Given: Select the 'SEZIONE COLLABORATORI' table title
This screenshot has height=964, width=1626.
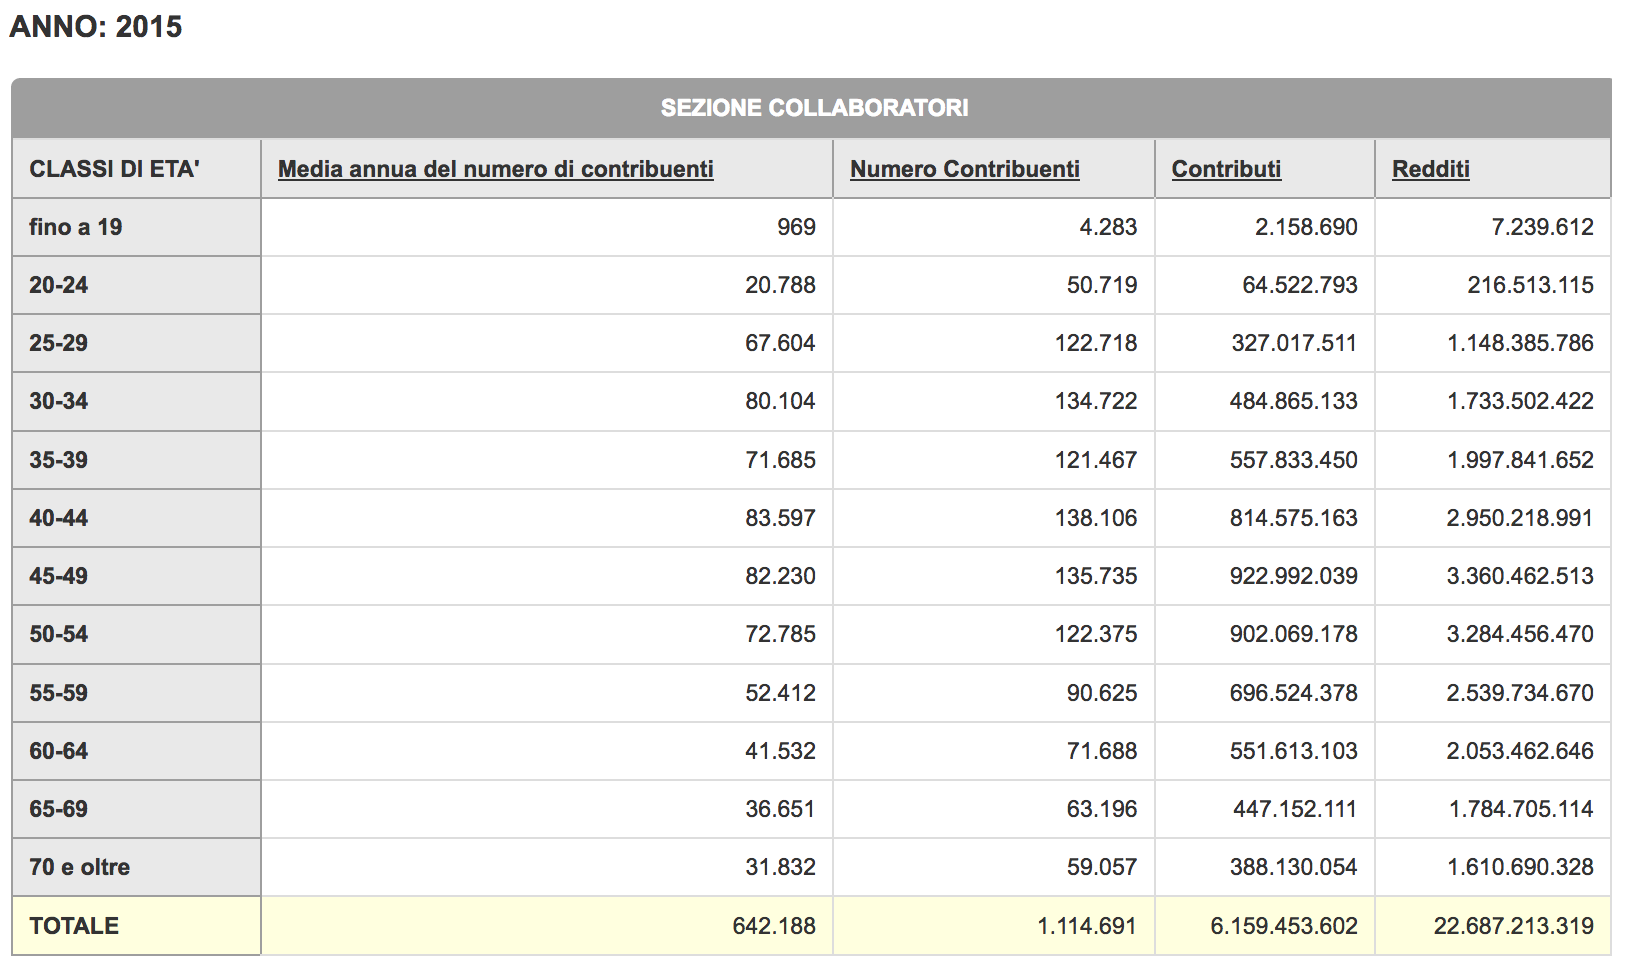Looking at the screenshot, I should coord(814,108).
